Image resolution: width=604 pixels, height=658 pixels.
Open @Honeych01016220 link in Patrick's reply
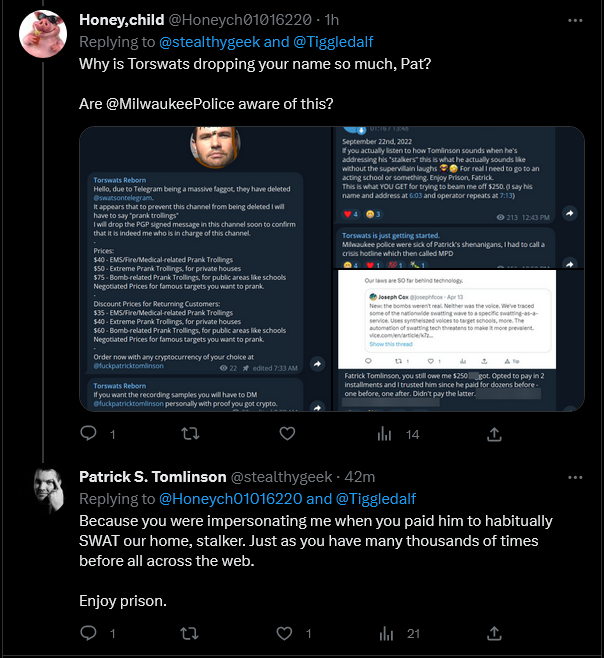tap(230, 499)
